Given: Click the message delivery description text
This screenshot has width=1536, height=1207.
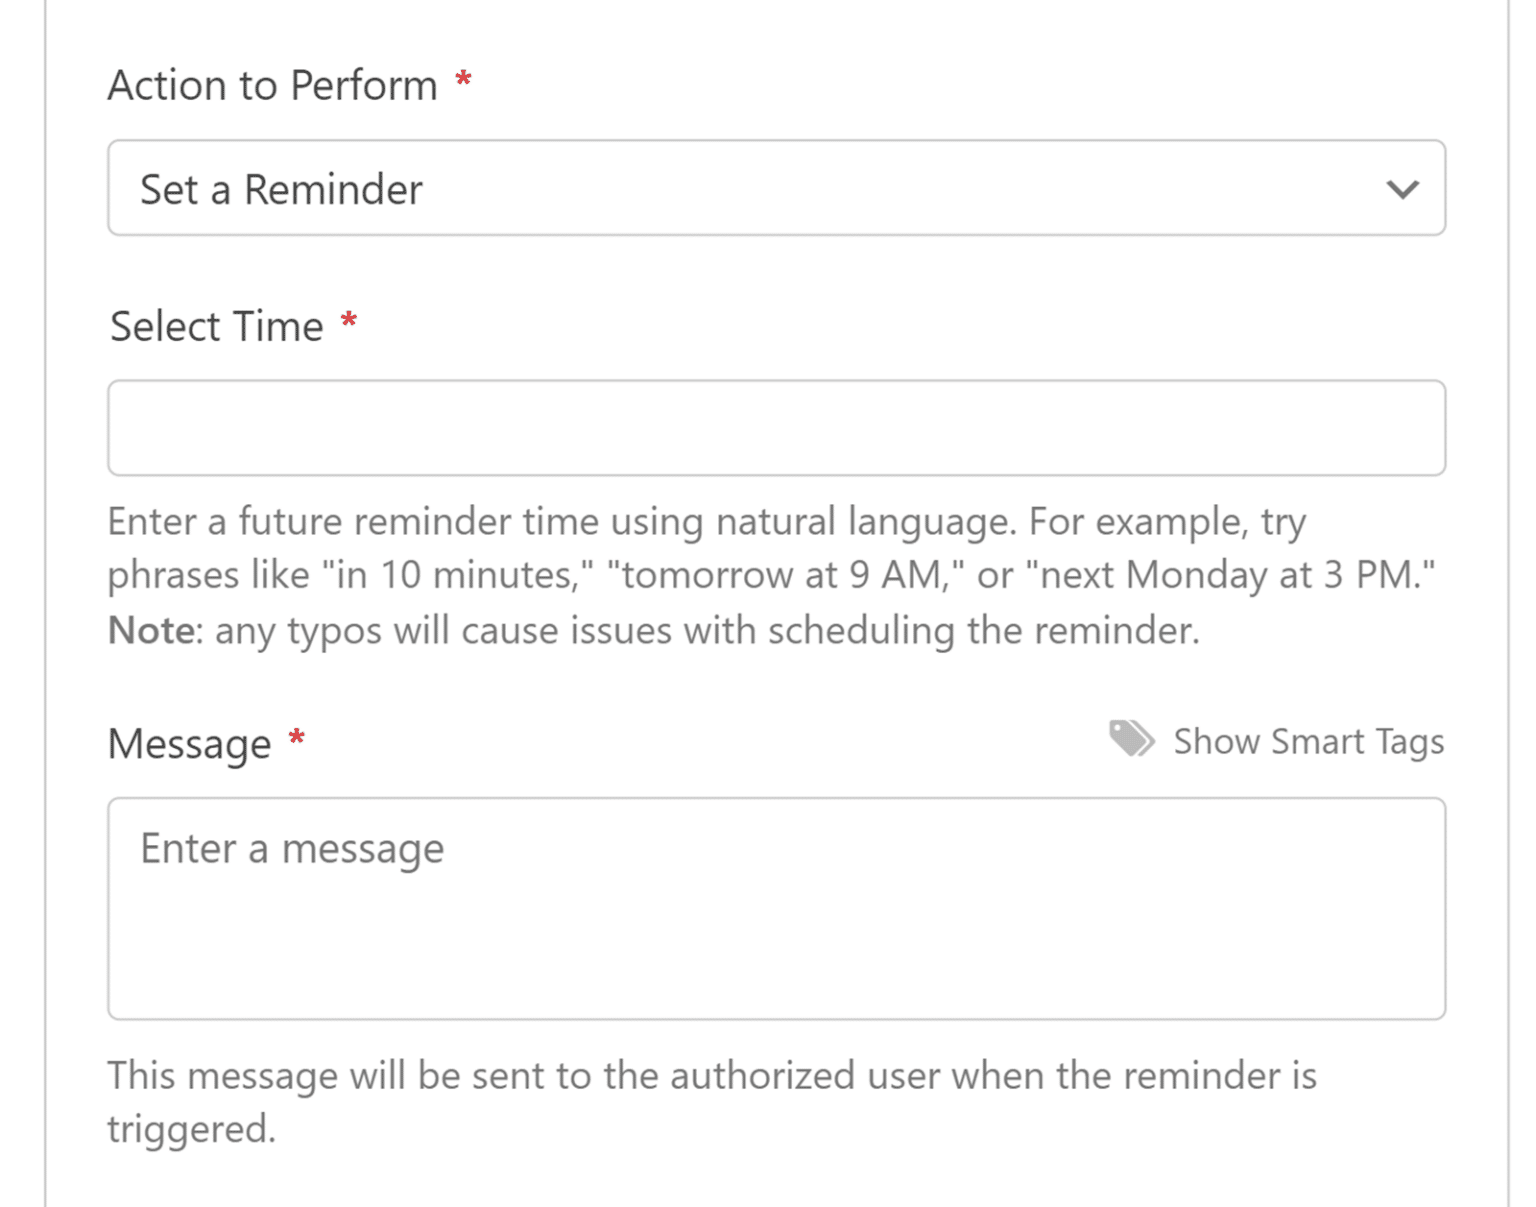Looking at the screenshot, I should coord(712,1100).
